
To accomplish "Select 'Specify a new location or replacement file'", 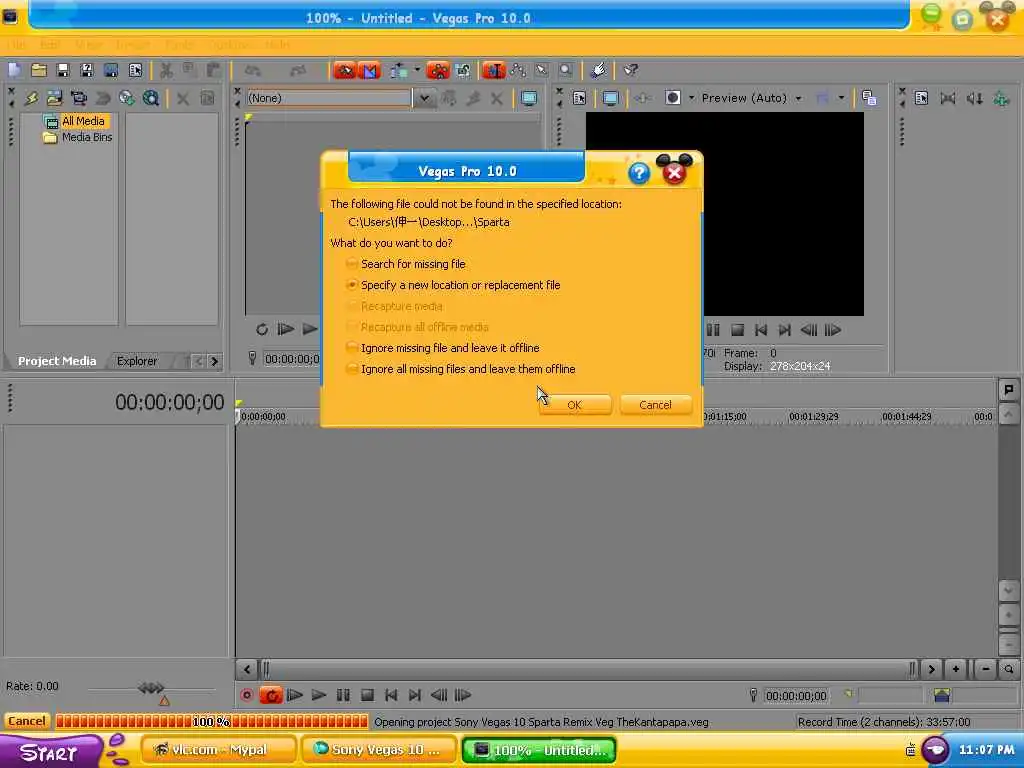I will click(453, 285).
